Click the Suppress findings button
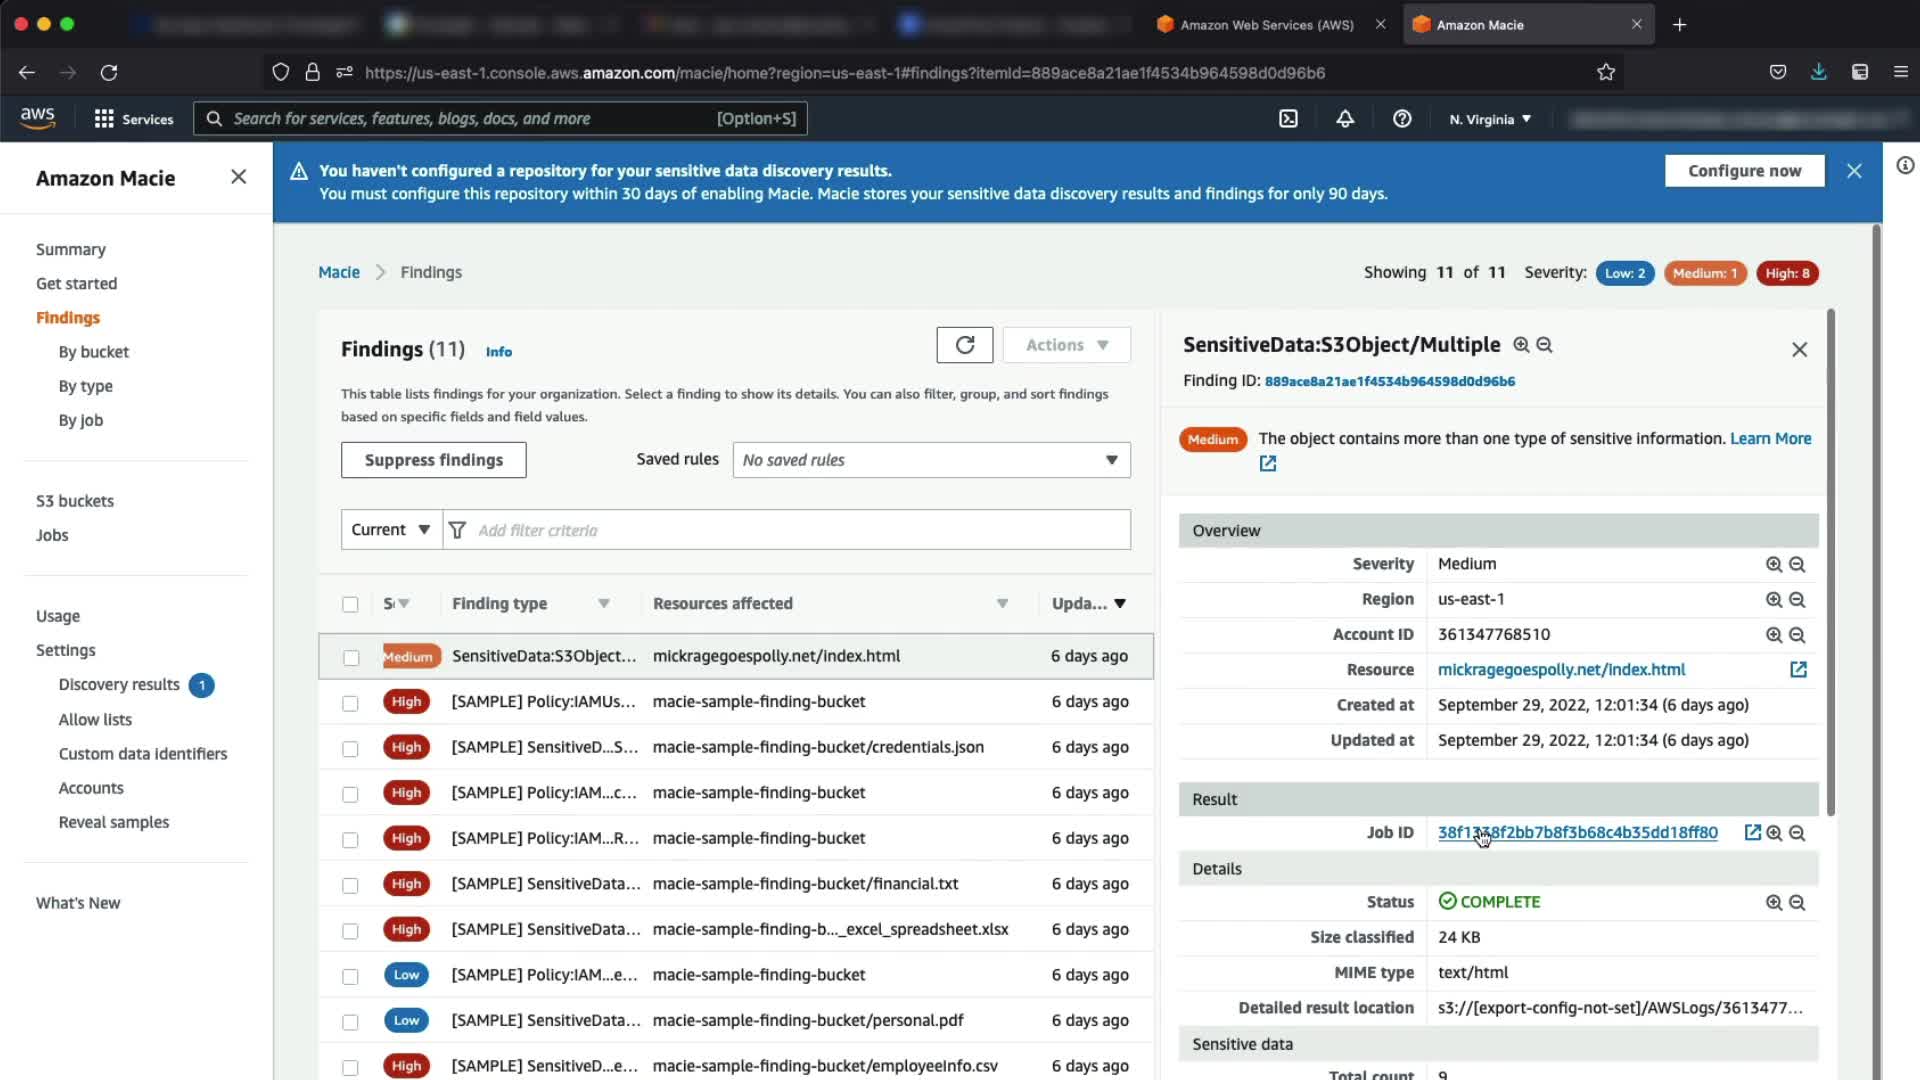This screenshot has width=1920, height=1080. coord(433,460)
